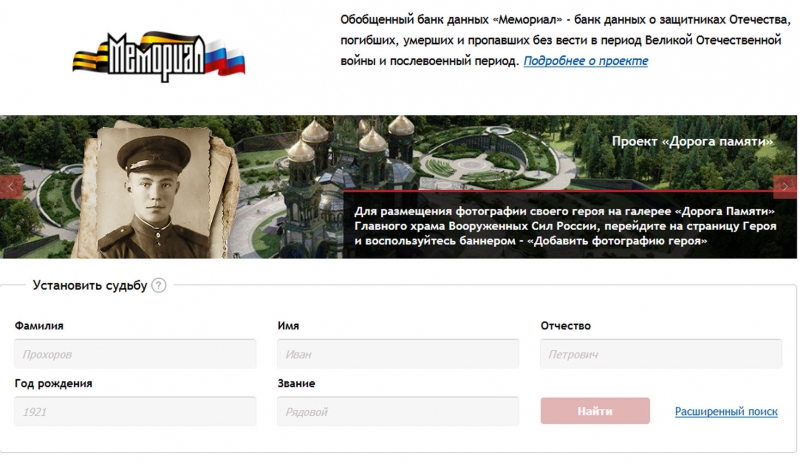The image size is (800, 464).
Task: Click the 'Обобщенный банк данных «Мемориал»' description text
Action: point(565,40)
